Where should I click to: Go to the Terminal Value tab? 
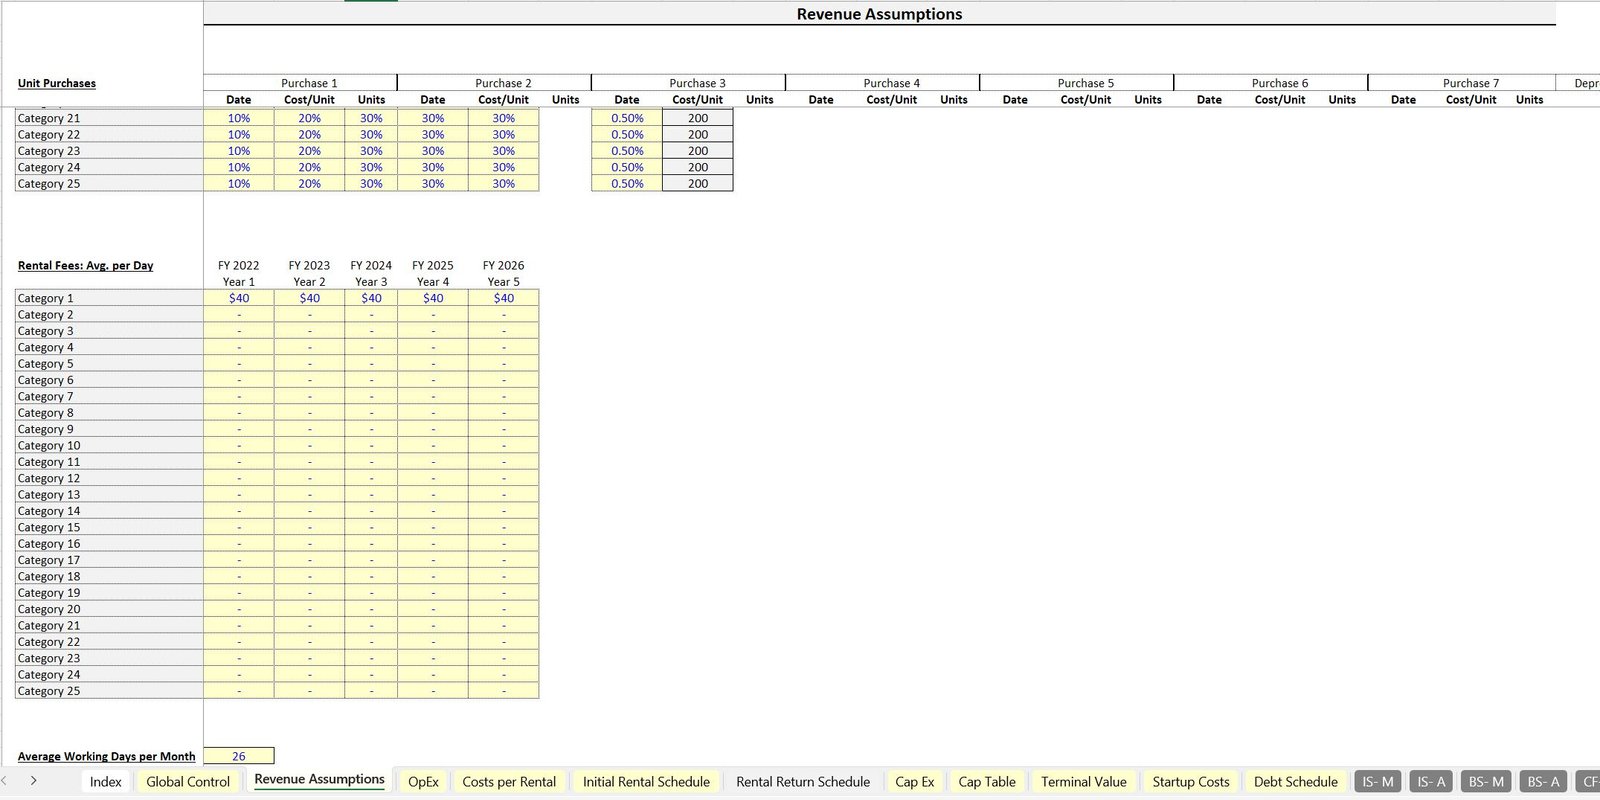click(x=1083, y=782)
